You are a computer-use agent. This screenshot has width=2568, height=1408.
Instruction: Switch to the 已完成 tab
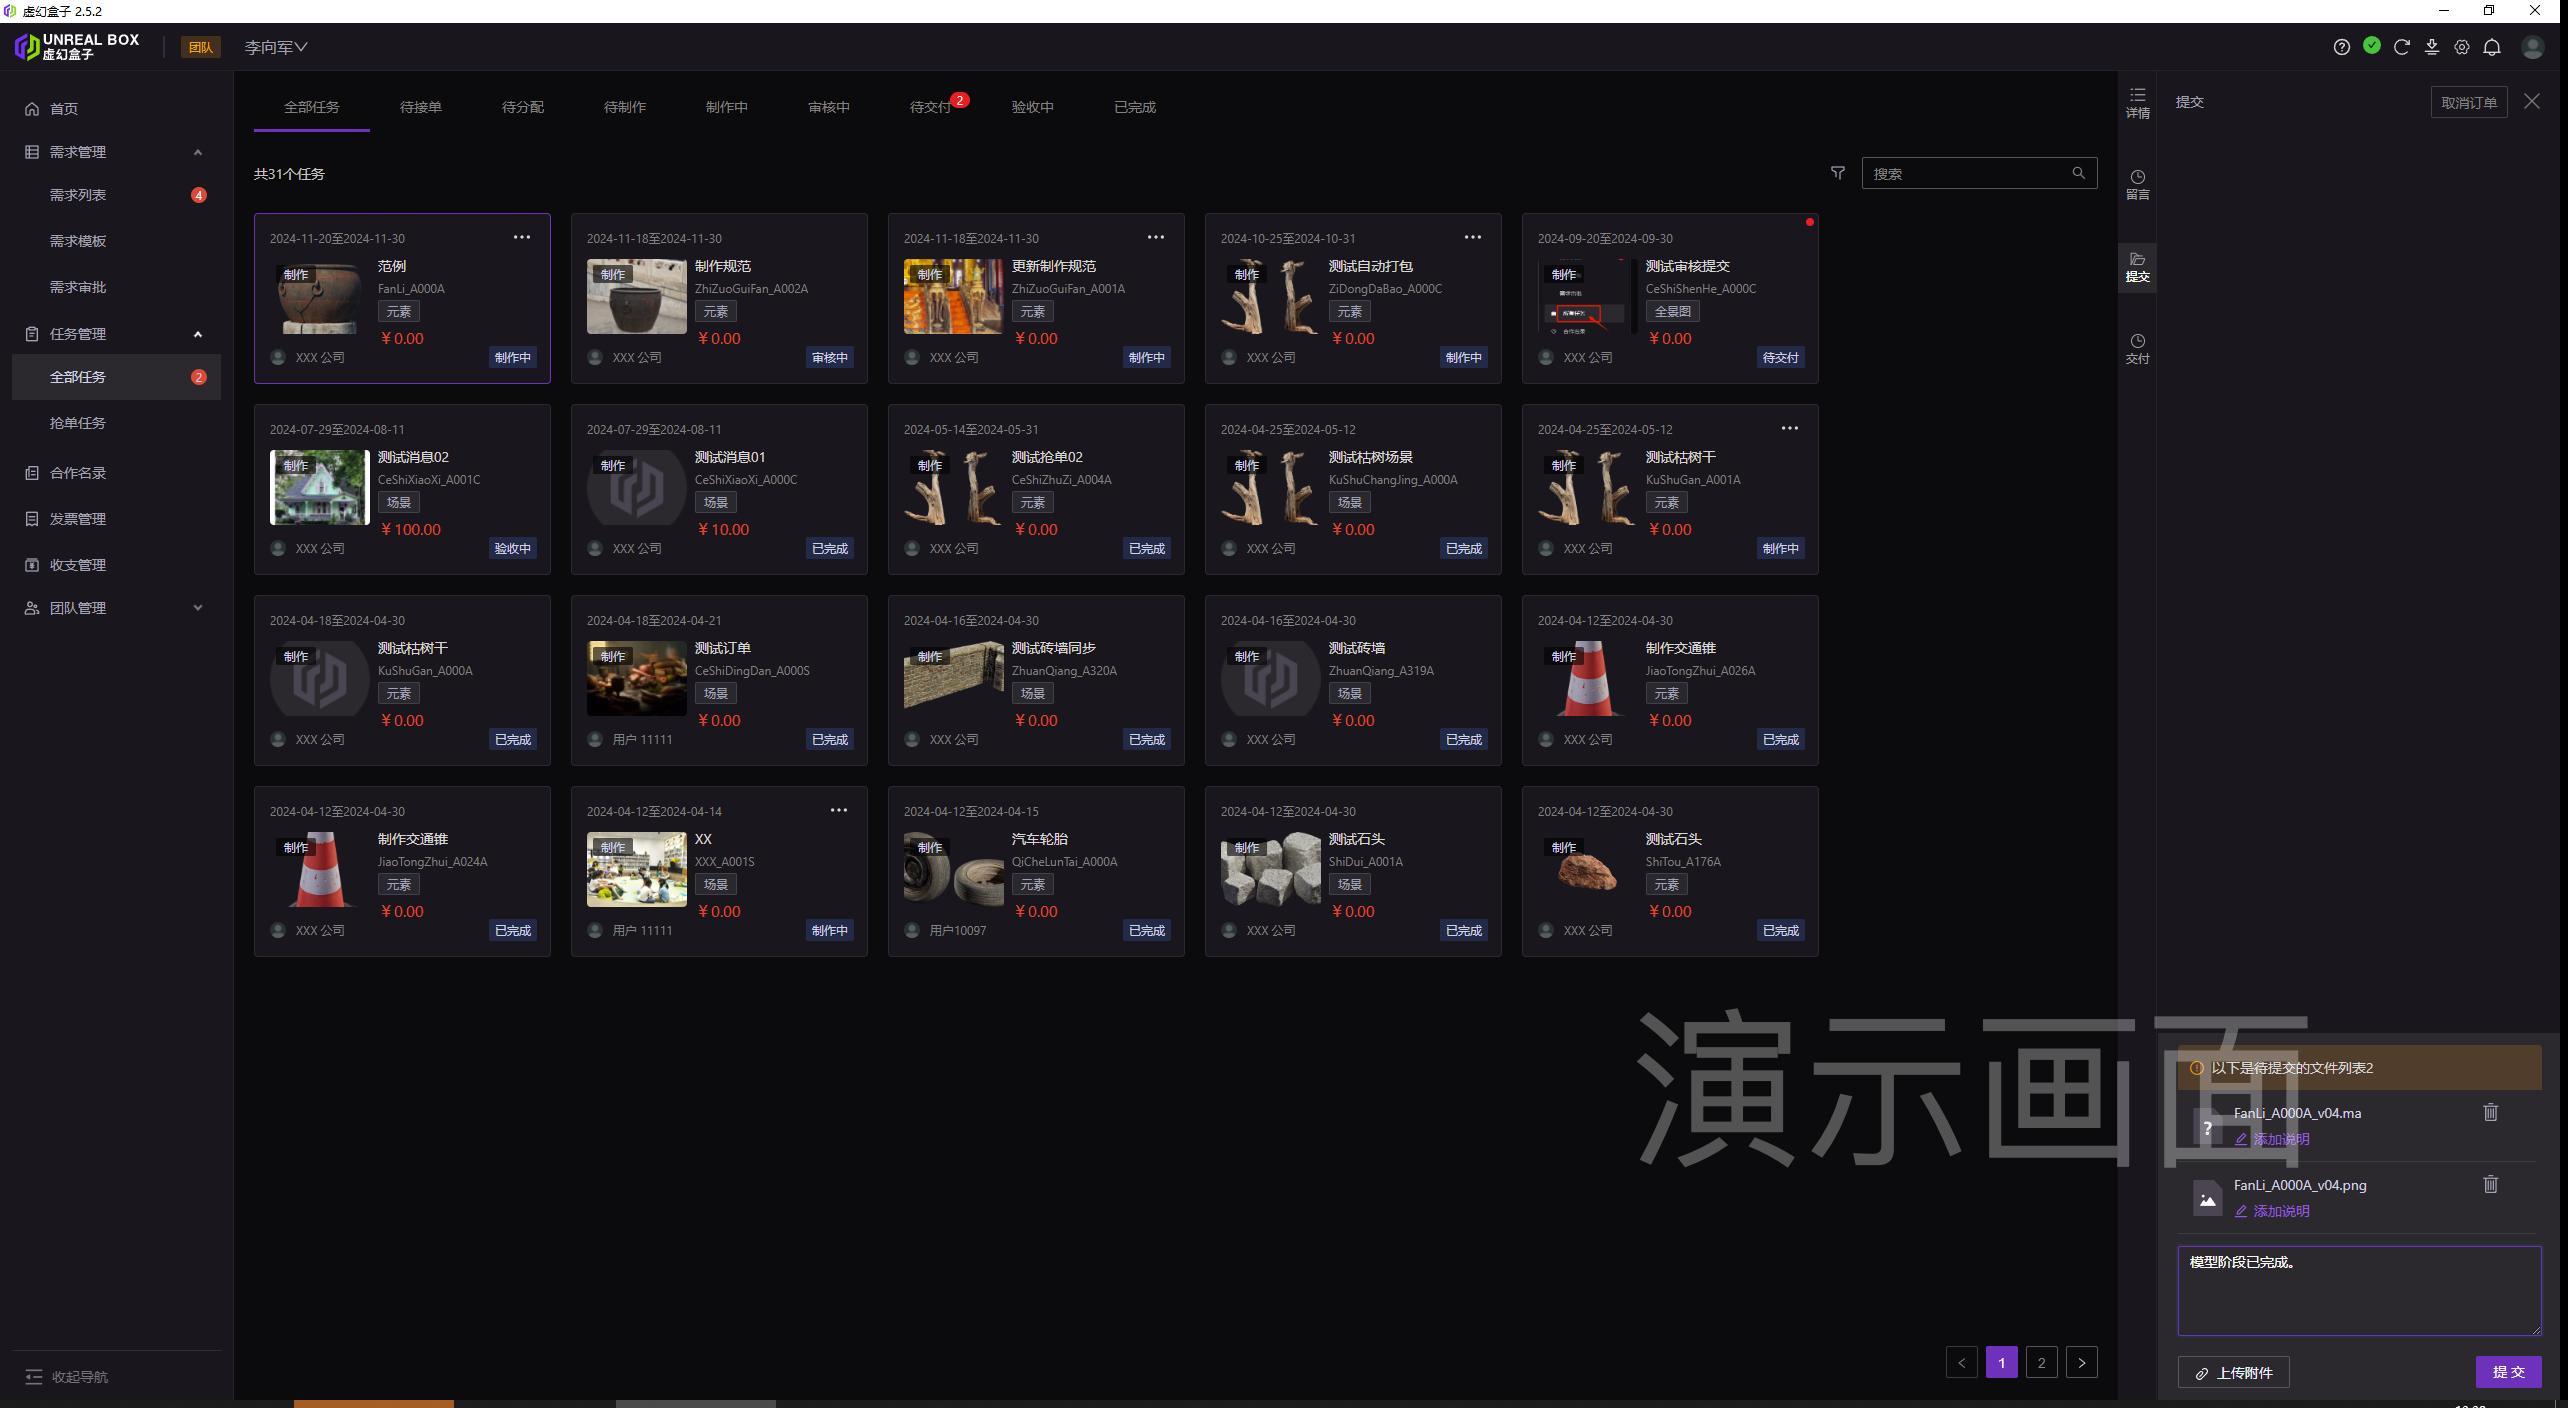[x=1135, y=107]
